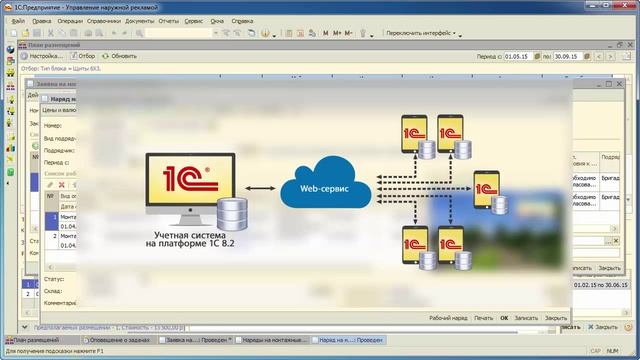The image size is (640, 360).
Task: Confirm with OK in front dialog
Action: pos(504,318)
